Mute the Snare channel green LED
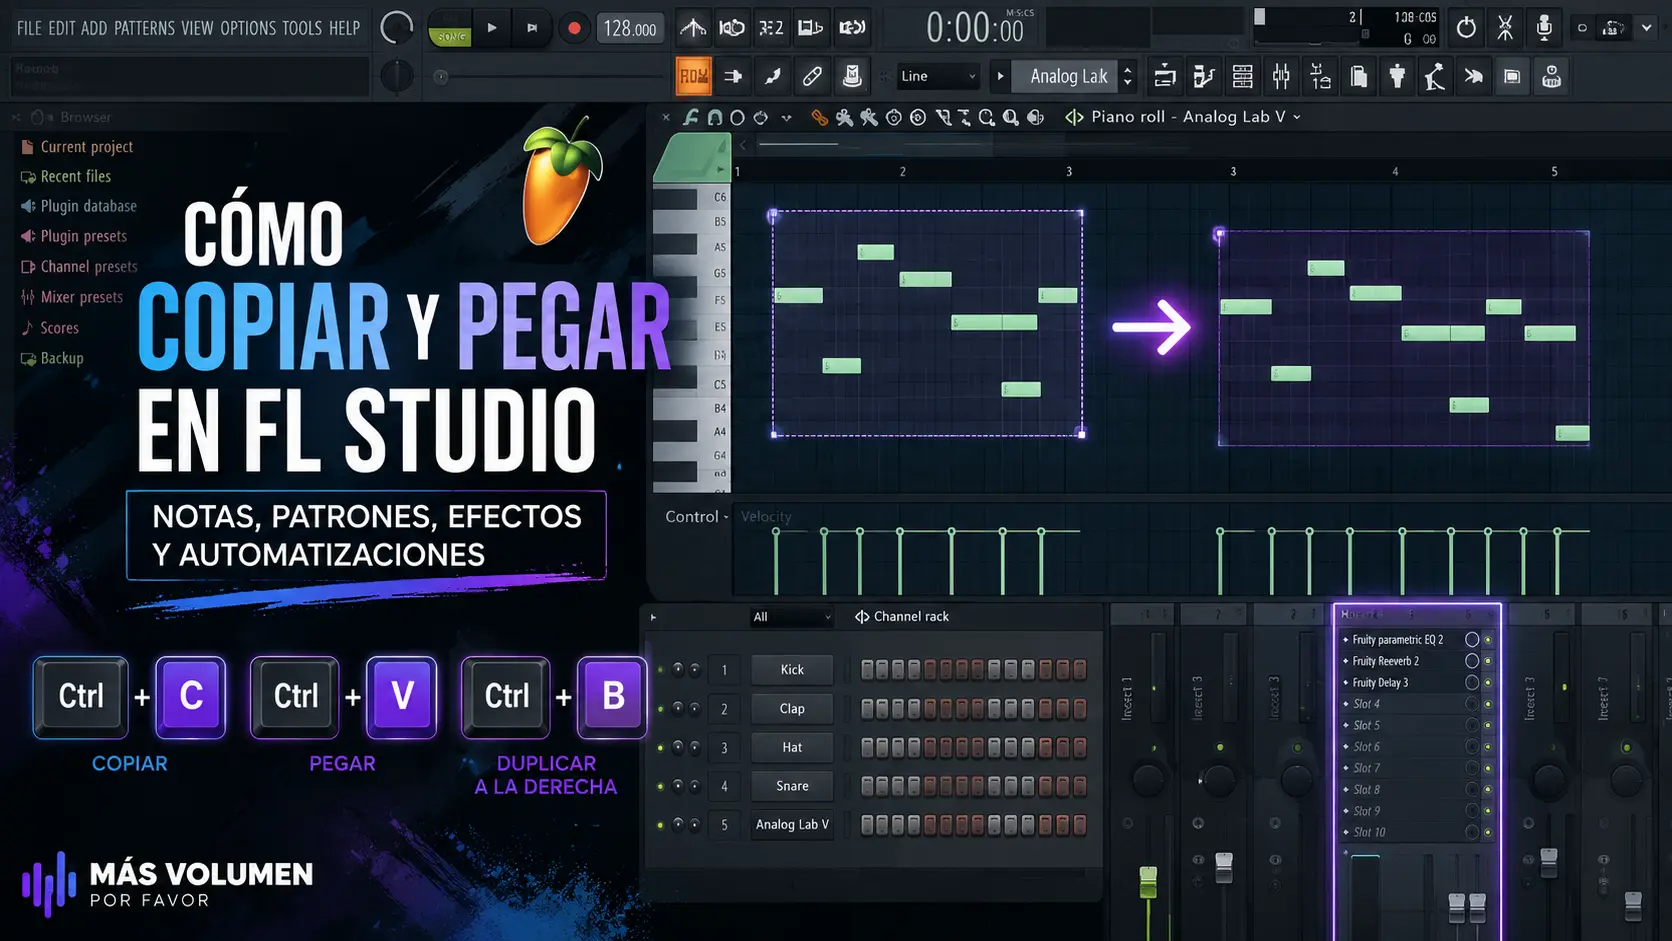Image resolution: width=1672 pixels, height=941 pixels. tap(660, 787)
